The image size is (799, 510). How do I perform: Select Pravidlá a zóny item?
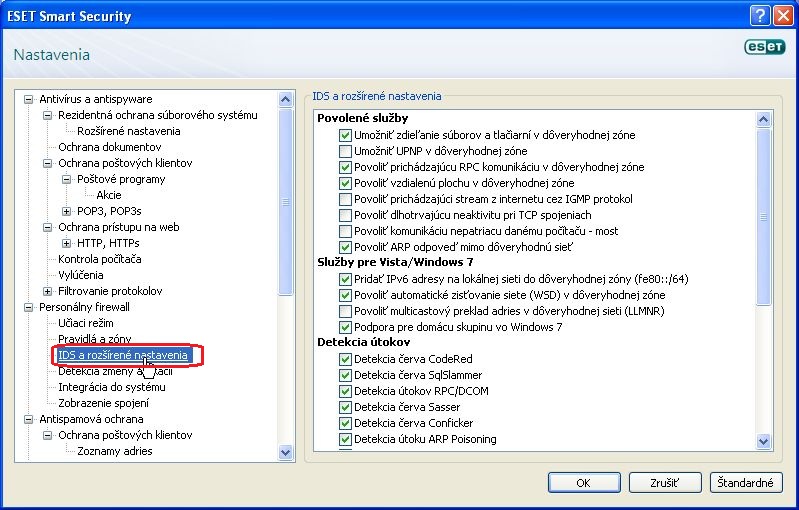pyautogui.click(x=94, y=339)
